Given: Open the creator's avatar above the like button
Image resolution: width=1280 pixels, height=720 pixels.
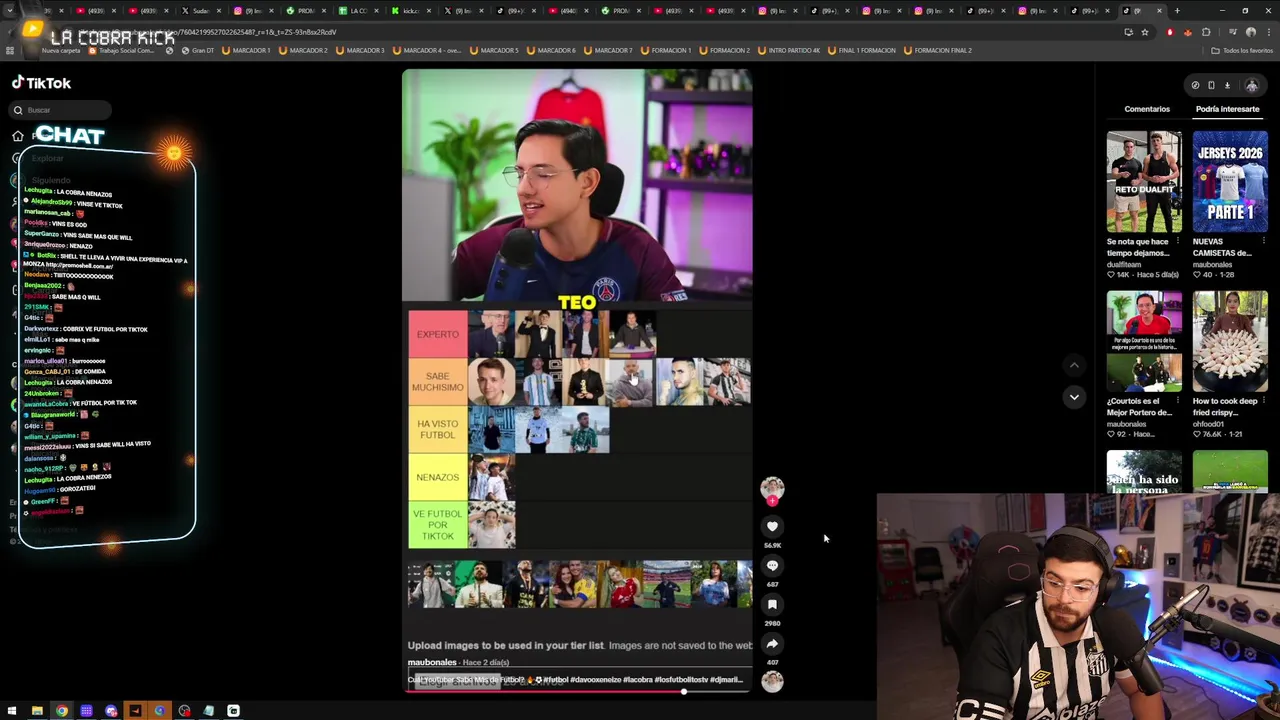Looking at the screenshot, I should 772,488.
